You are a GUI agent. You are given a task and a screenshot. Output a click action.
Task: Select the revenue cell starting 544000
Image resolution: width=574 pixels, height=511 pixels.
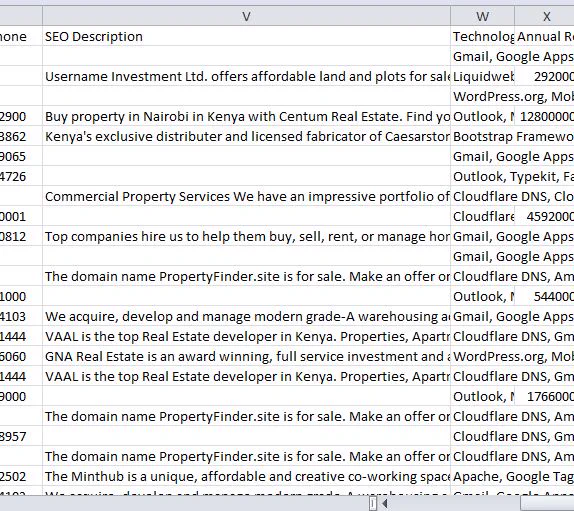point(544,296)
